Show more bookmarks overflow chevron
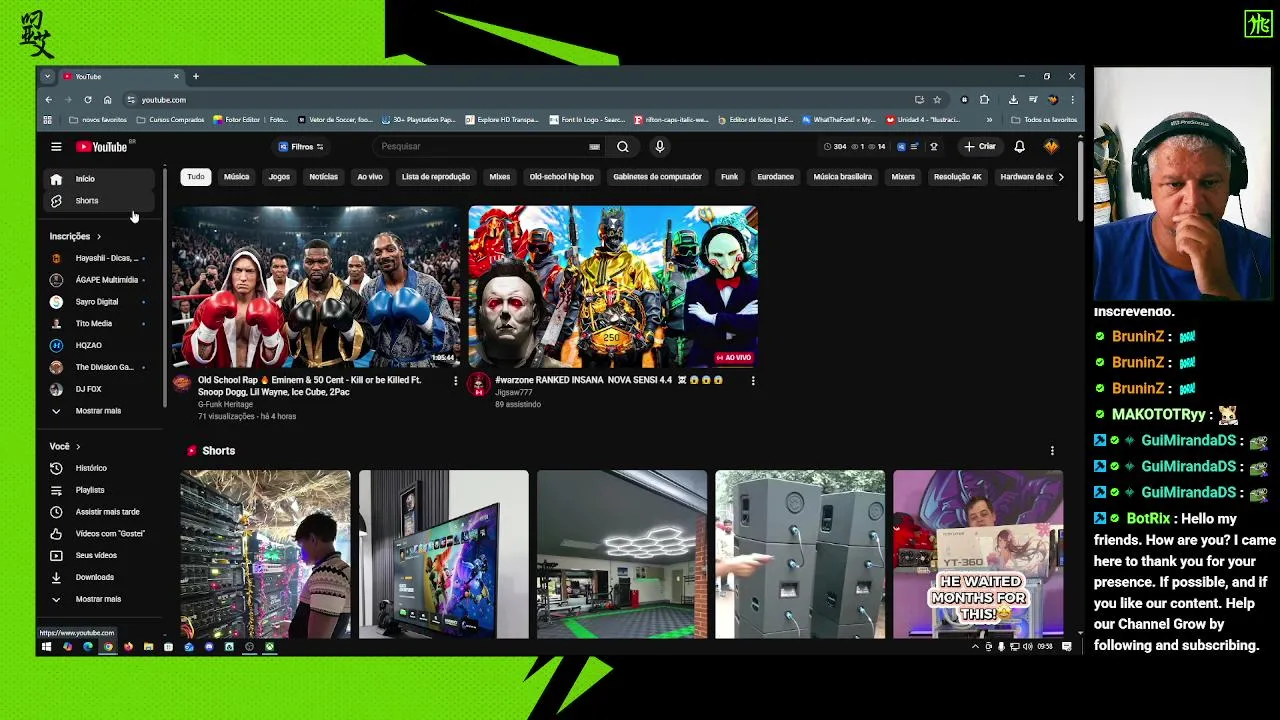Viewport: 1280px width, 720px height. click(990, 120)
